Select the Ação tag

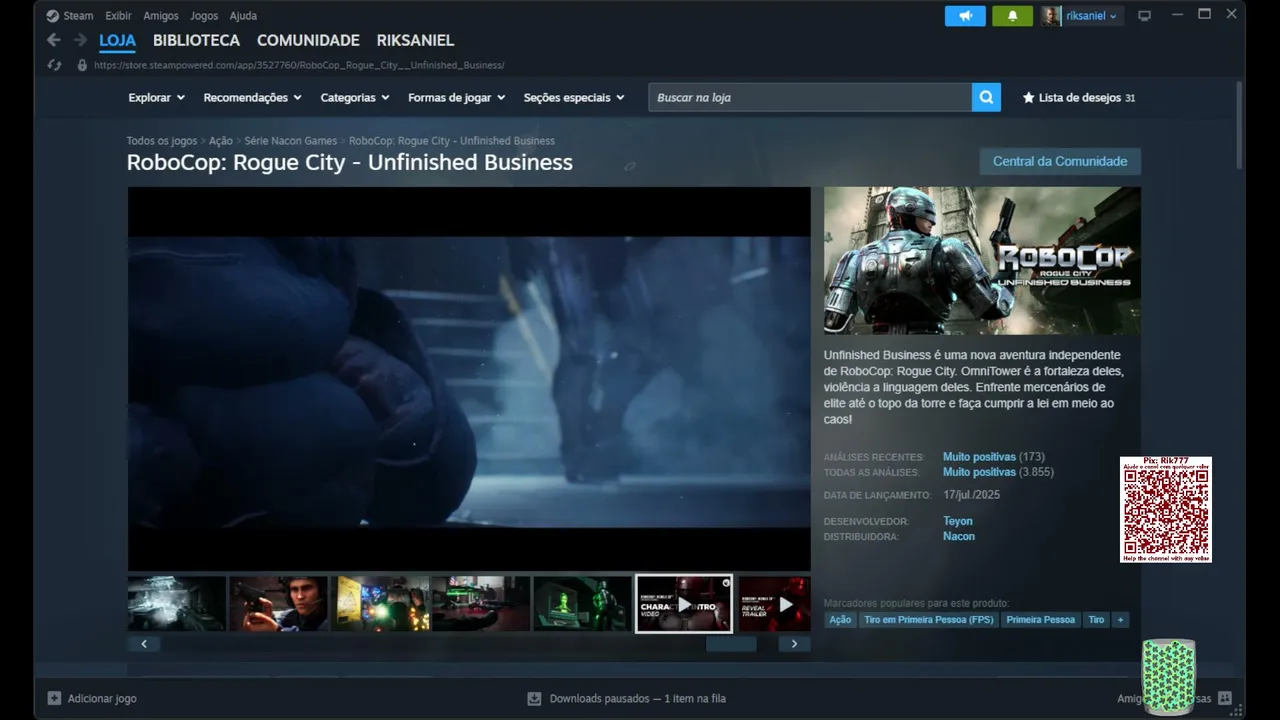[x=840, y=620]
